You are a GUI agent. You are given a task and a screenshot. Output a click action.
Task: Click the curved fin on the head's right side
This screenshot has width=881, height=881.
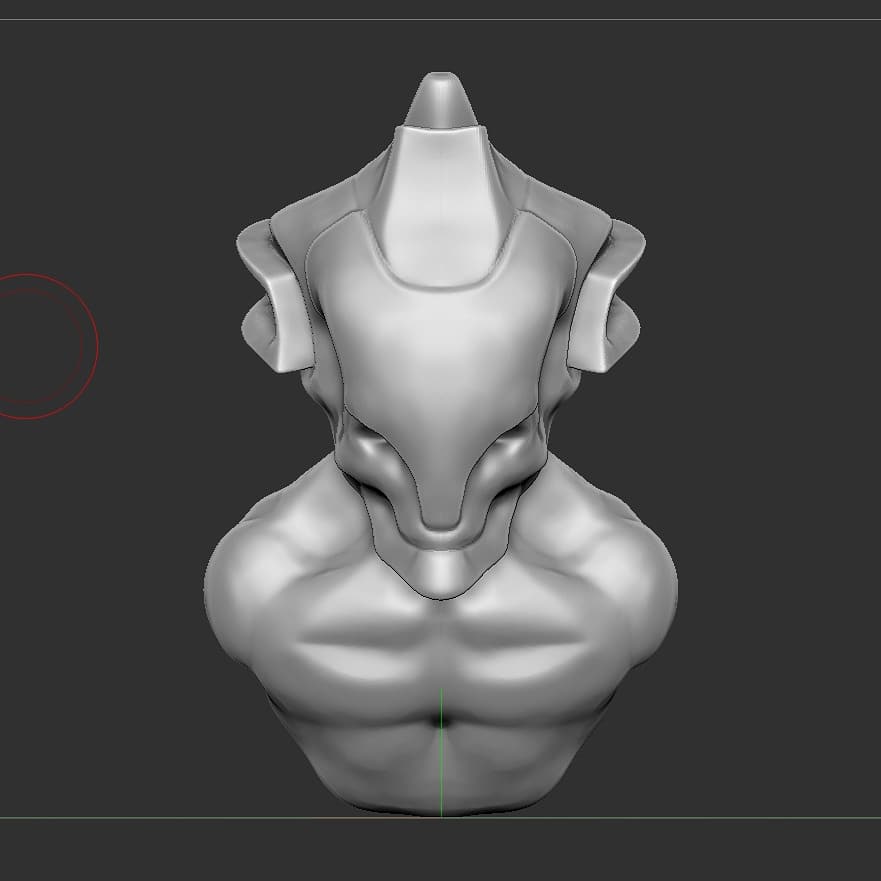click(x=607, y=296)
